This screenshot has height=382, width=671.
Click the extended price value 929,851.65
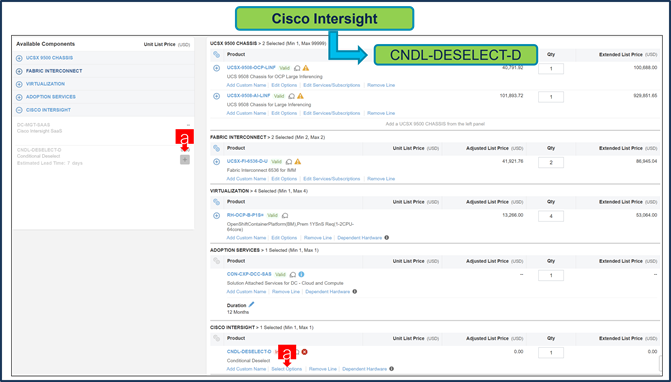click(645, 95)
